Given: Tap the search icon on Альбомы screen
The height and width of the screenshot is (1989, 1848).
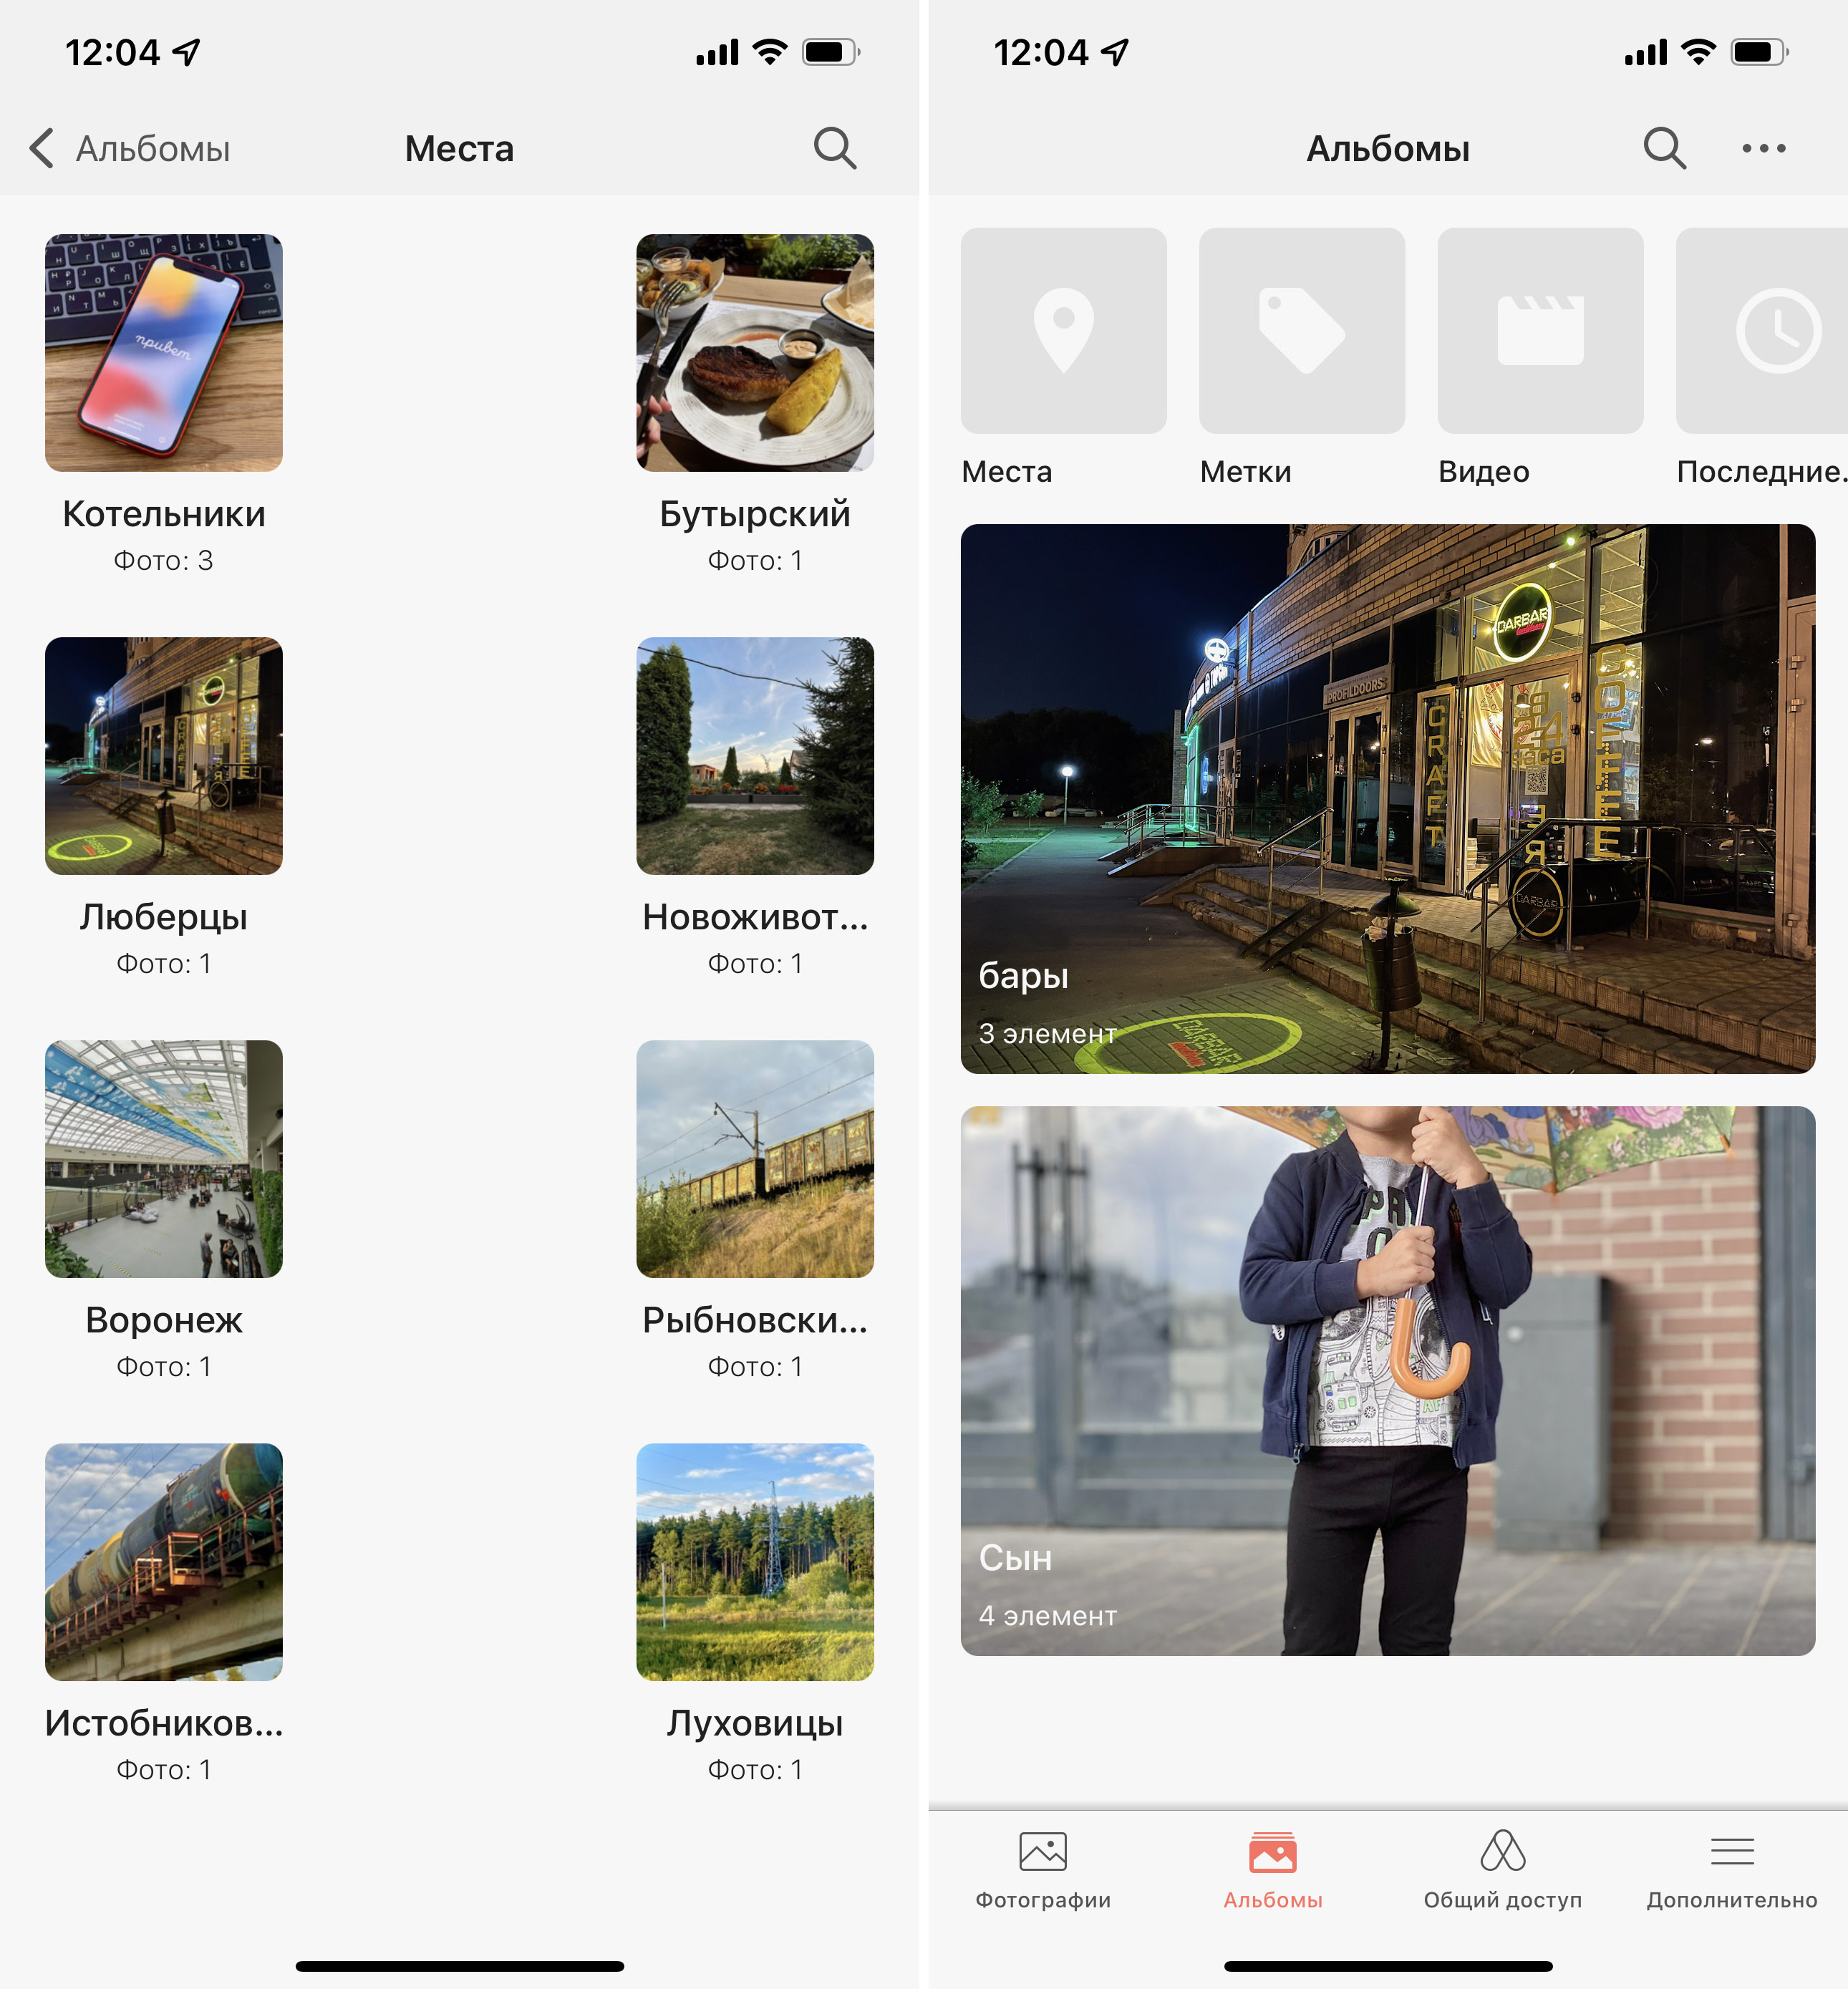Looking at the screenshot, I should (x=1664, y=148).
